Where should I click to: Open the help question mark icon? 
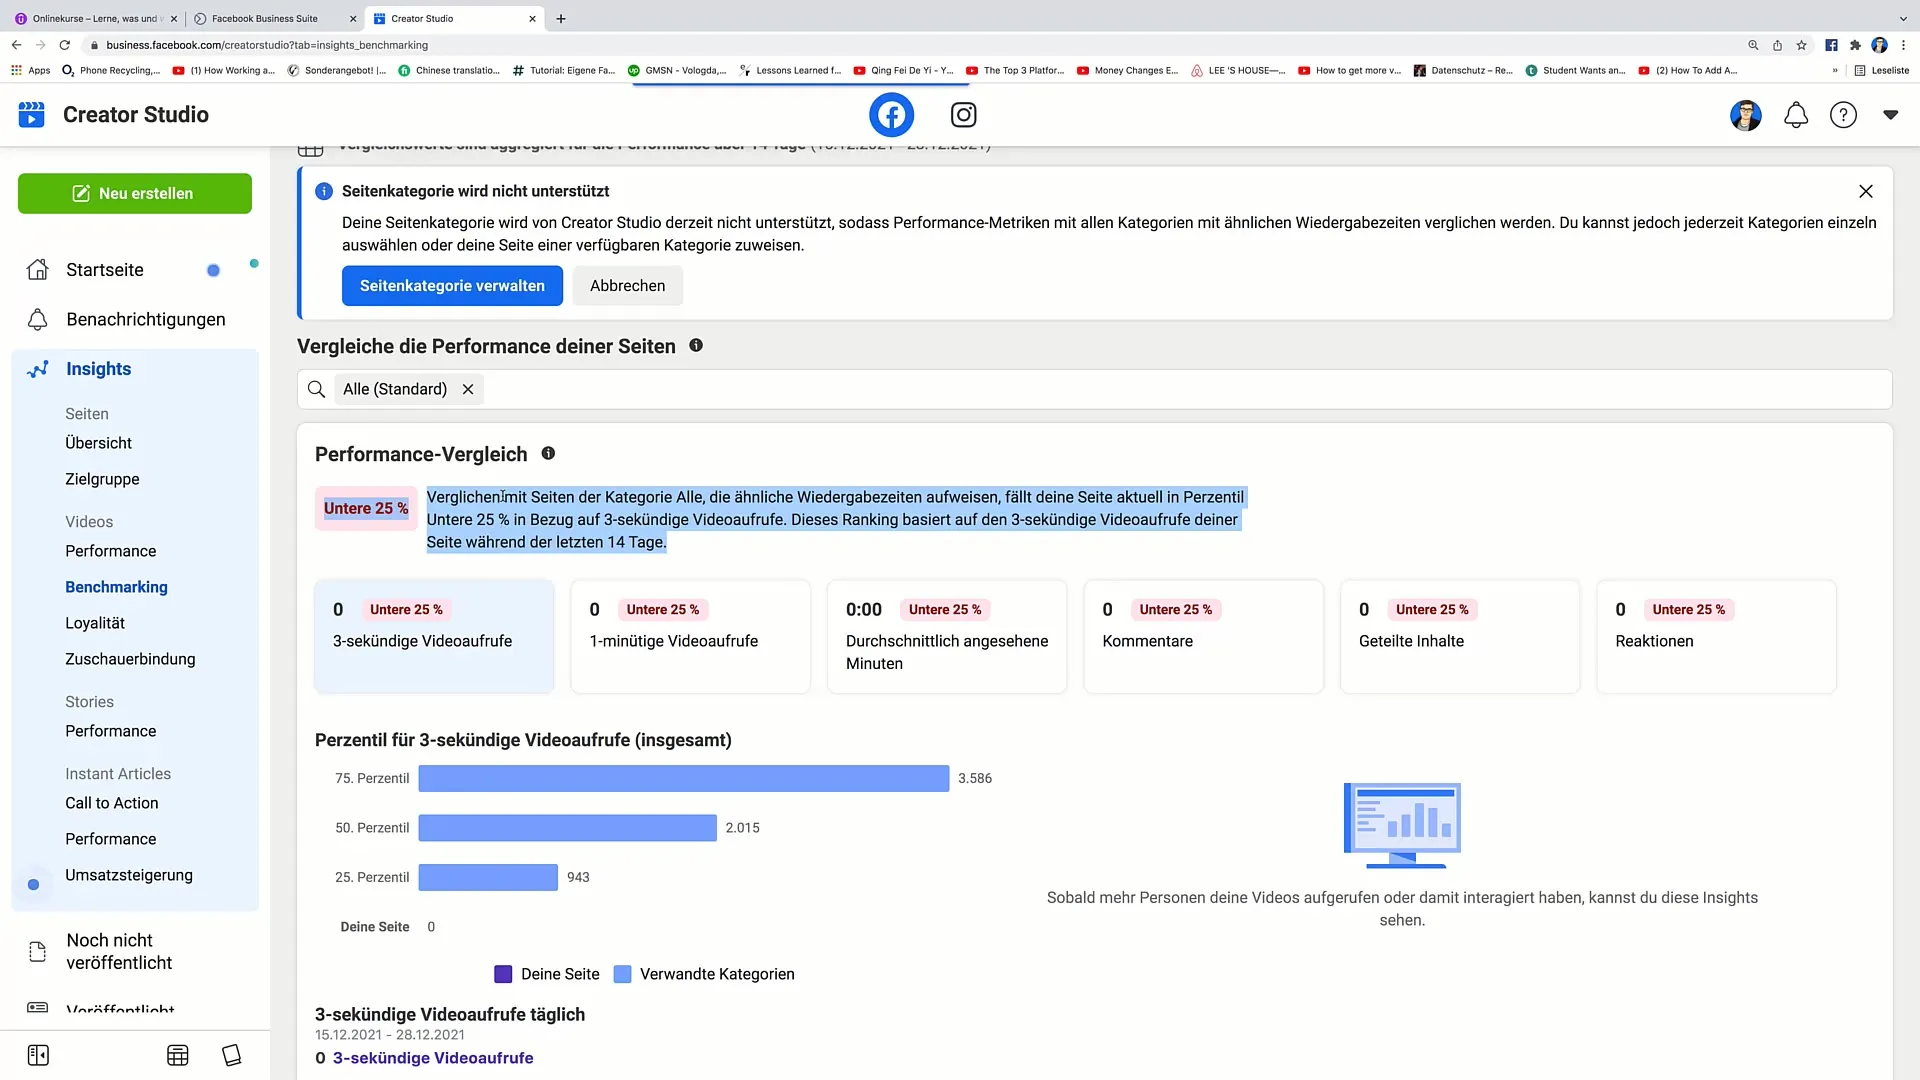pyautogui.click(x=1843, y=115)
